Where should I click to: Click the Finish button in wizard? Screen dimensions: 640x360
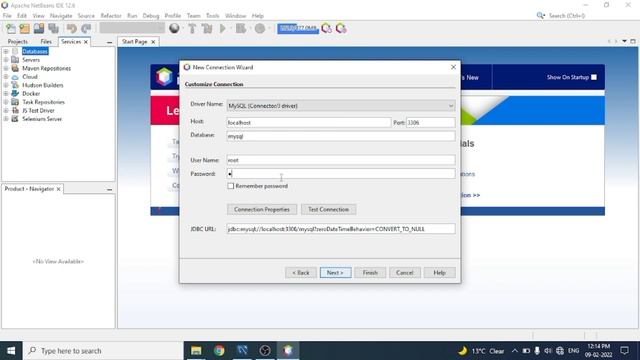[x=370, y=273]
